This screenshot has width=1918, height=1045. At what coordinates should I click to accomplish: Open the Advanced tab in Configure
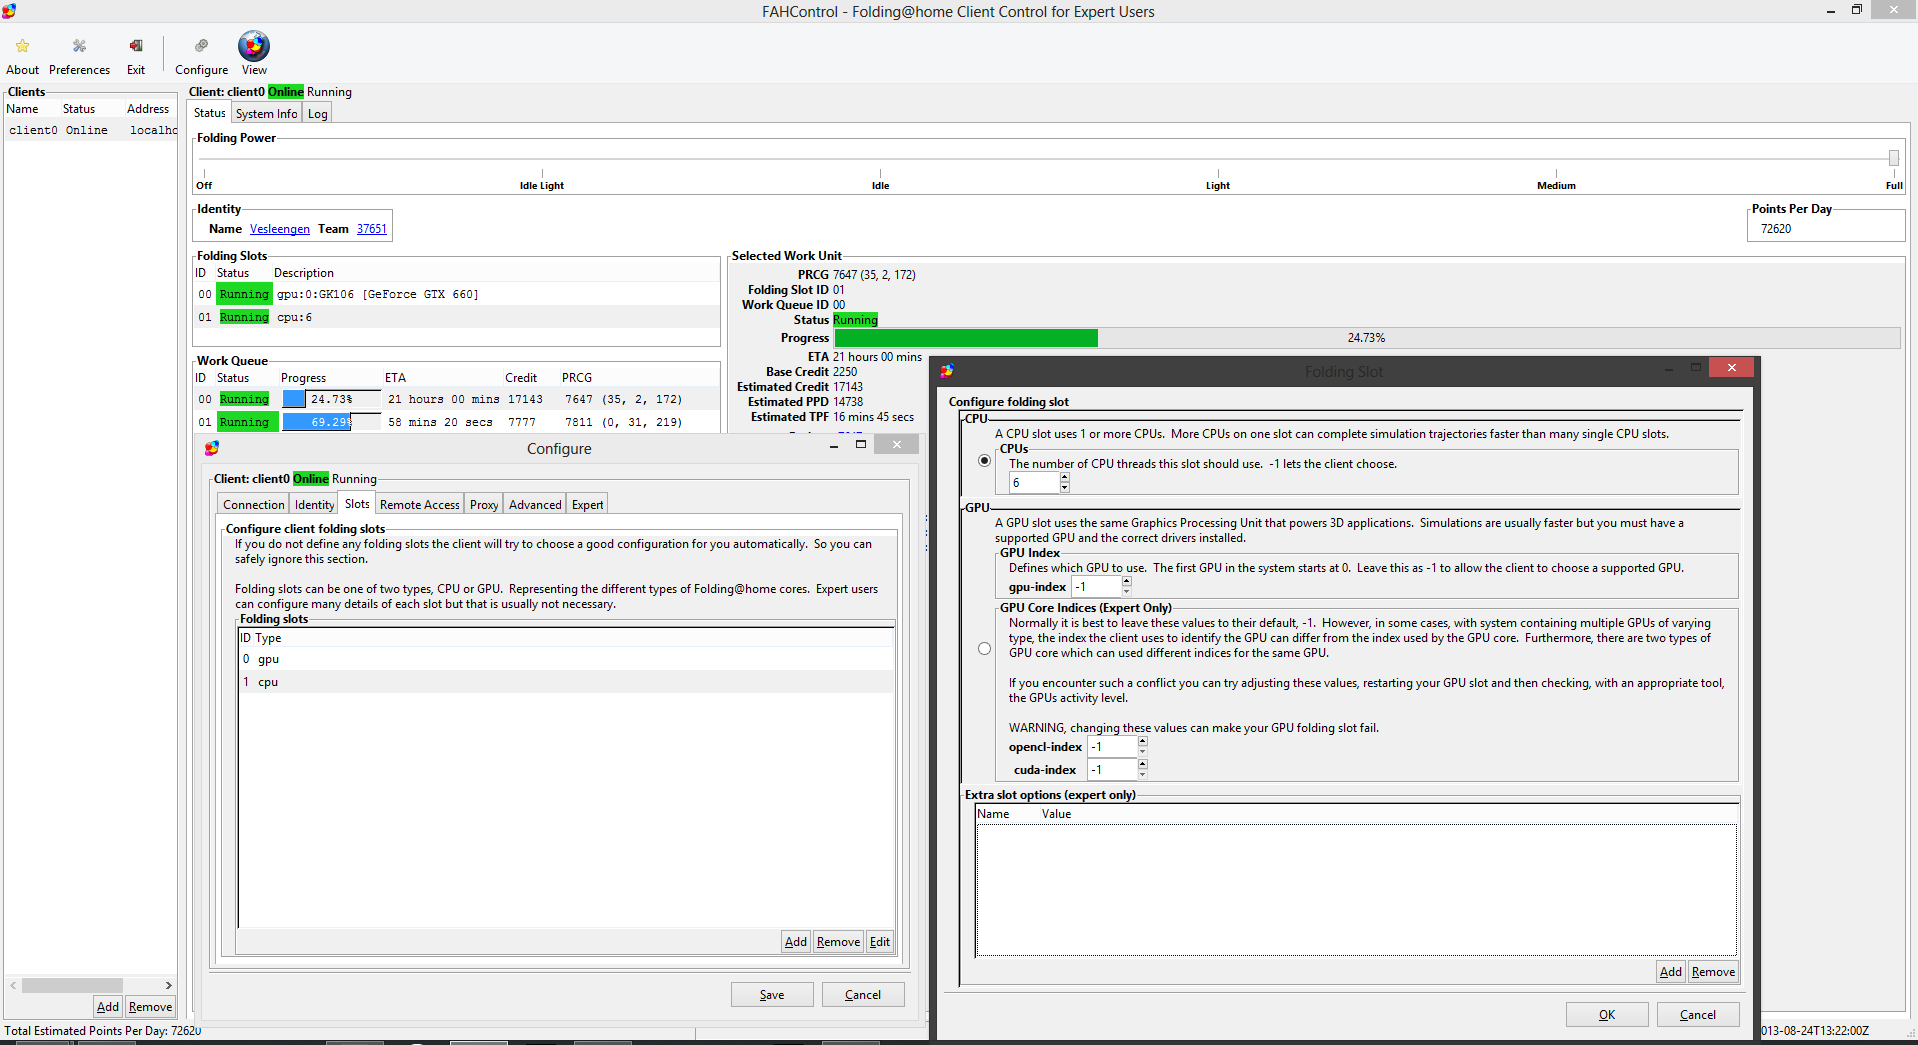pos(535,505)
